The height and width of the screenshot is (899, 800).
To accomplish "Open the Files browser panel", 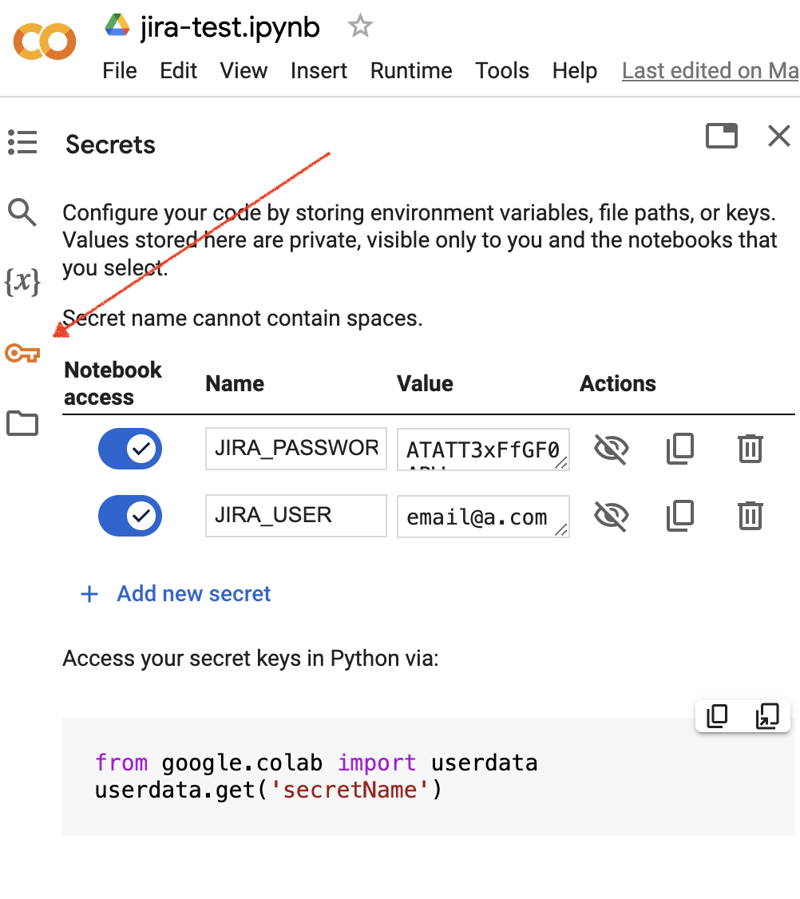I will (22, 423).
